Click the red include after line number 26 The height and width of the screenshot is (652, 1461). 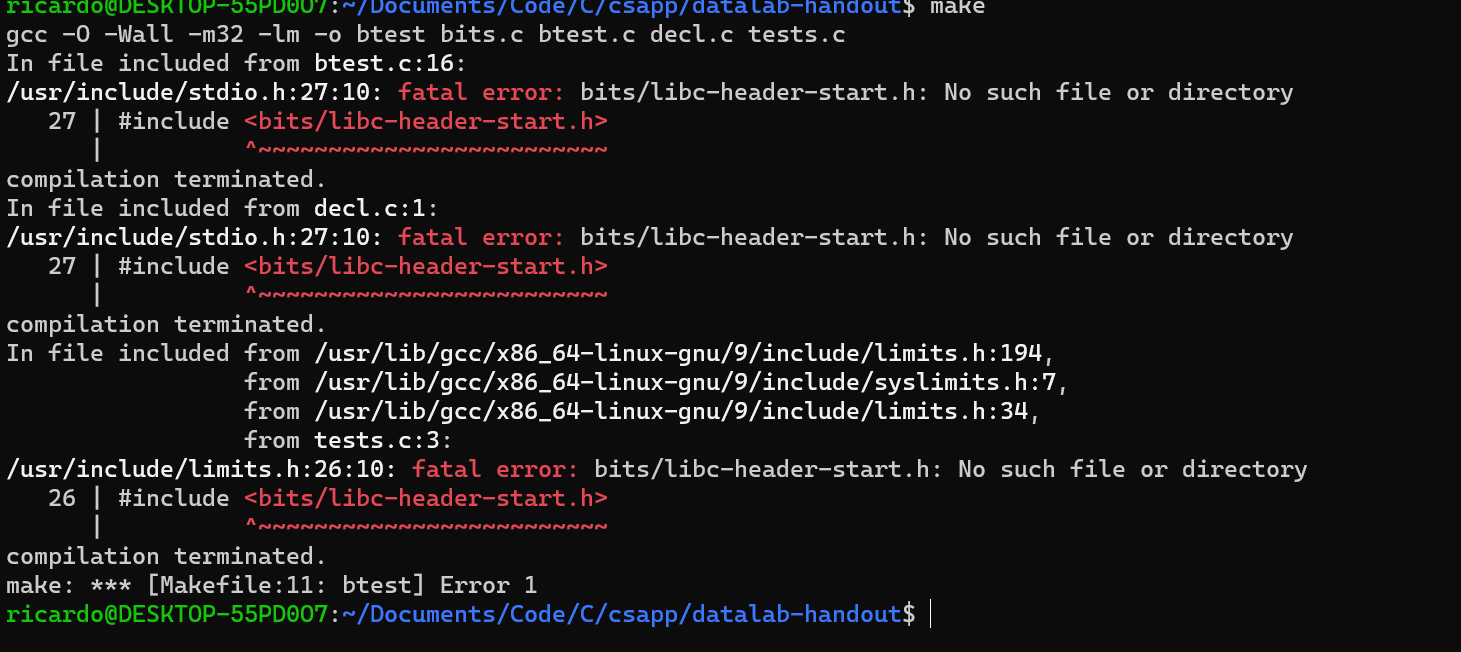coord(425,499)
